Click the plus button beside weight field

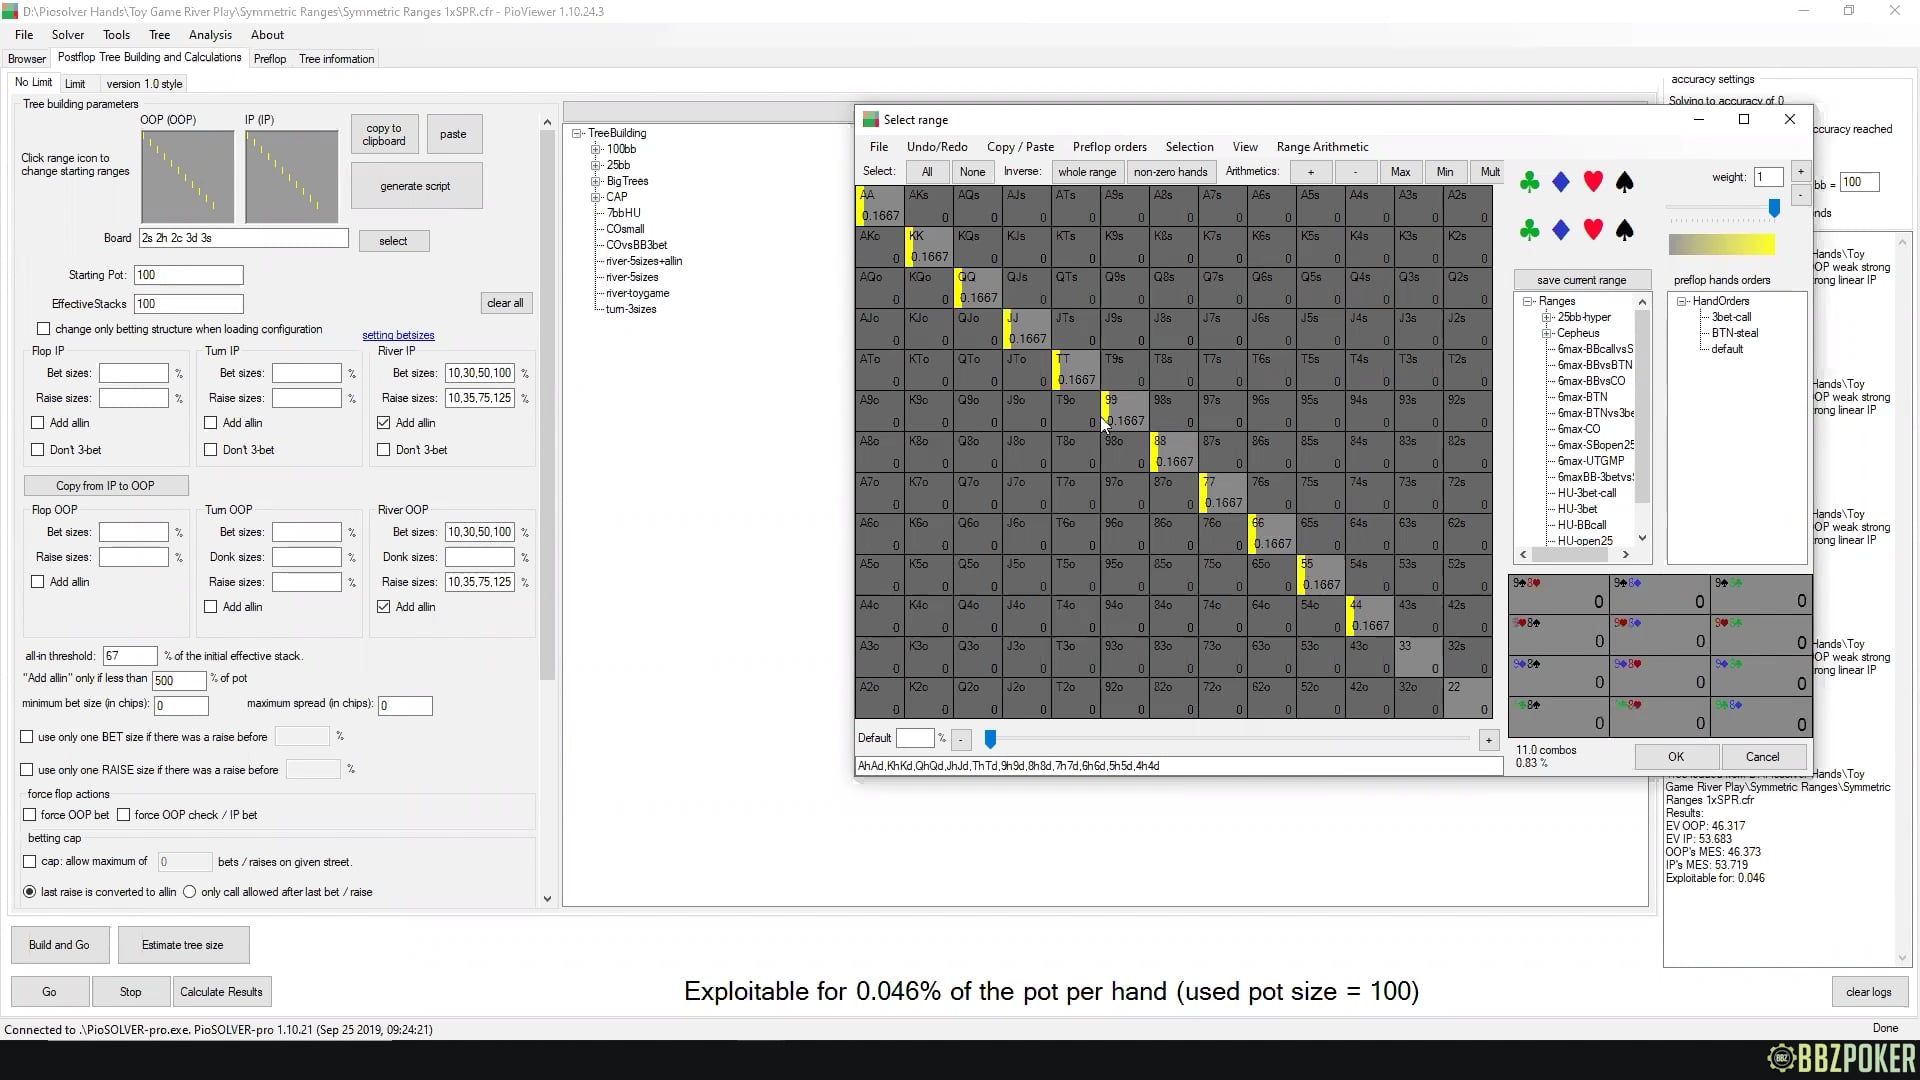[1800, 172]
